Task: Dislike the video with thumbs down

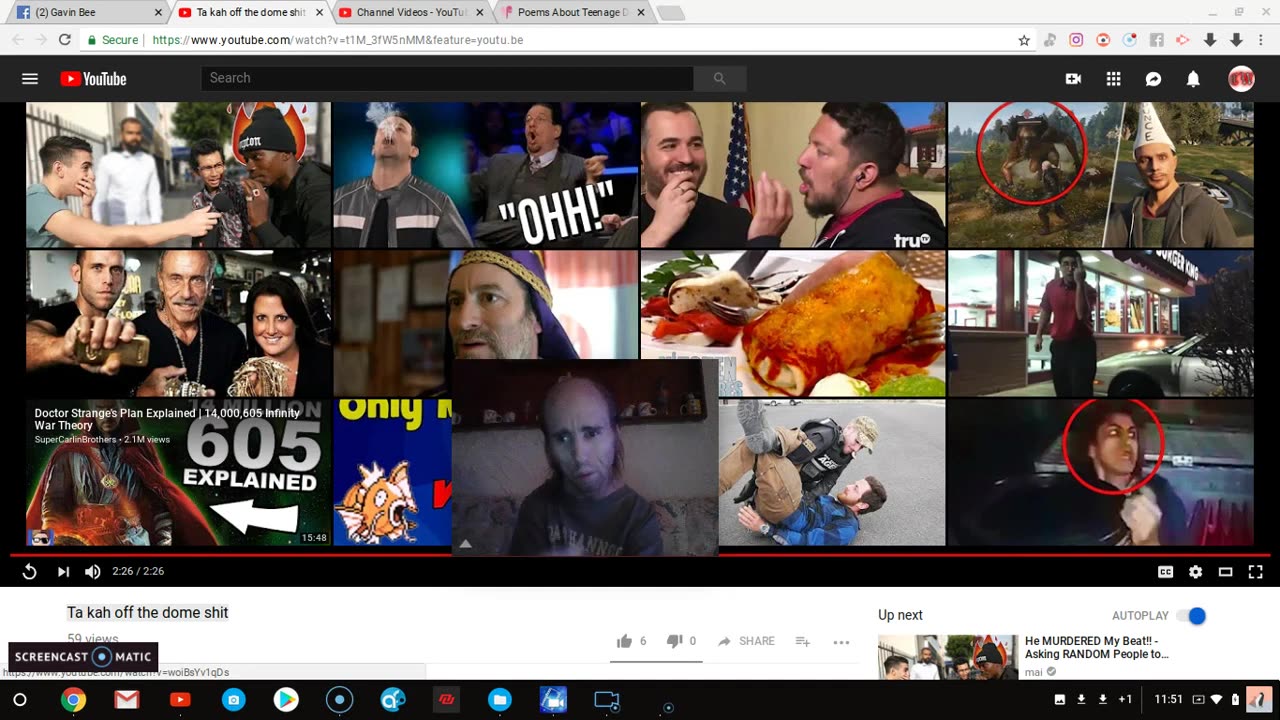Action: point(674,641)
